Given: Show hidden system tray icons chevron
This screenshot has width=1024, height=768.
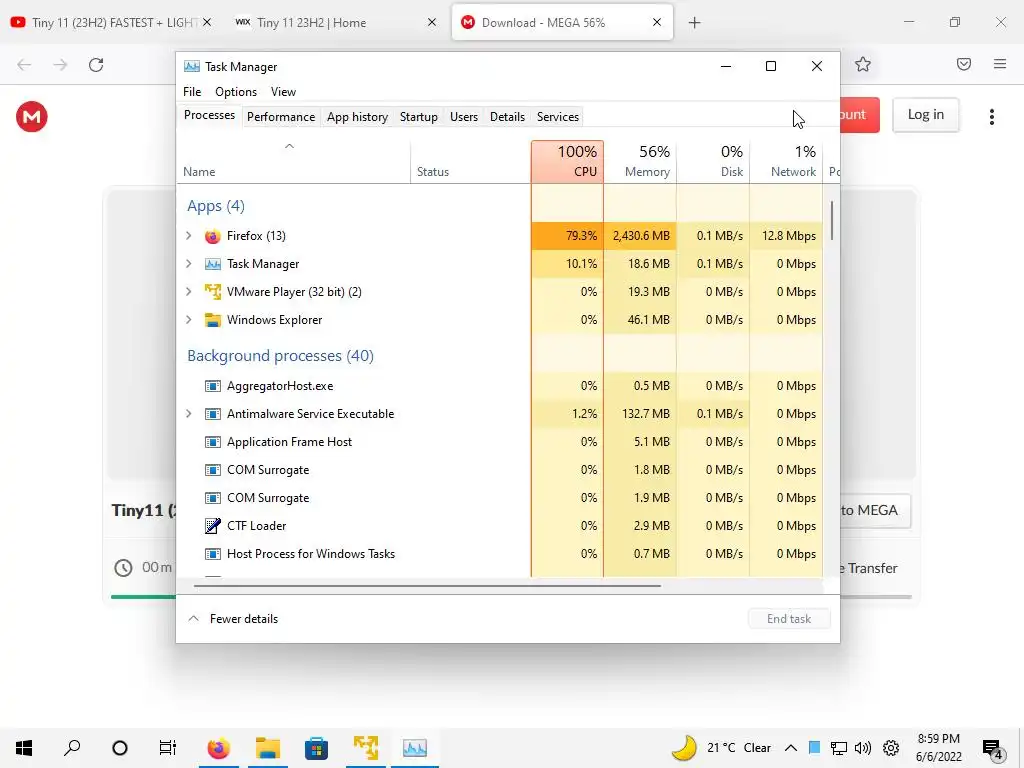Looking at the screenshot, I should (790, 748).
